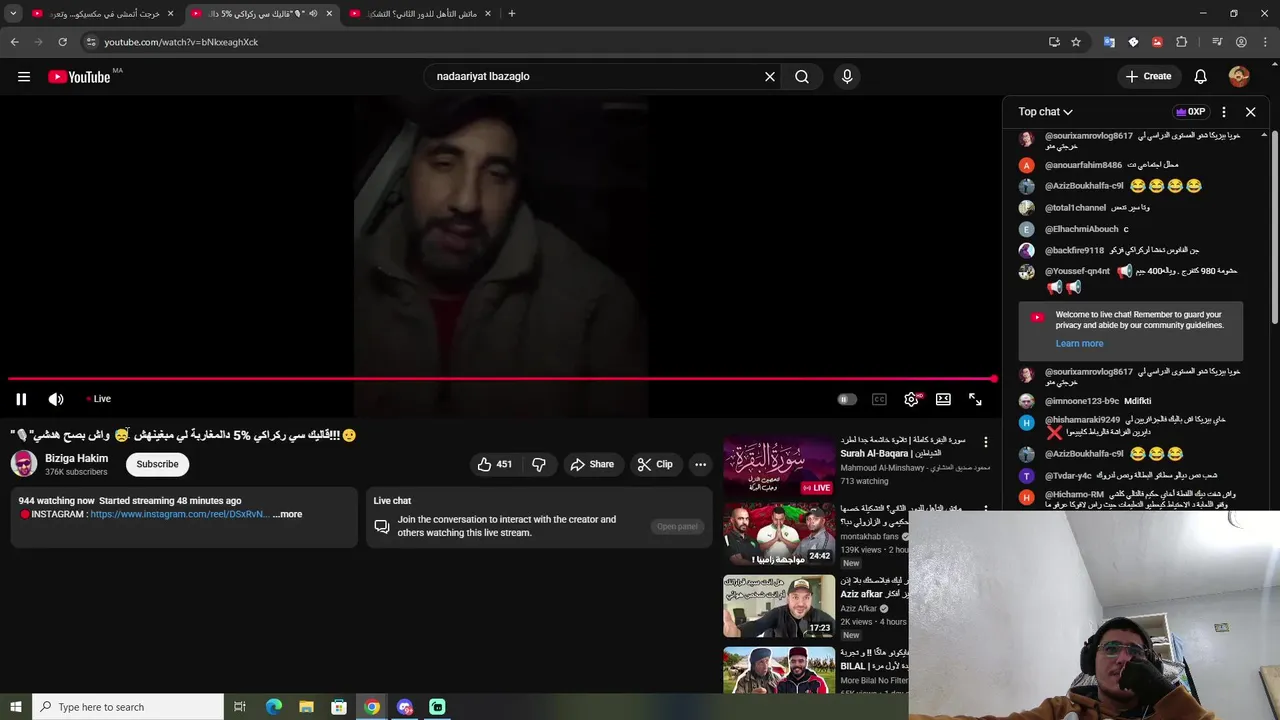Expand description with ...more
This screenshot has height=720, width=1280.
click(287, 514)
